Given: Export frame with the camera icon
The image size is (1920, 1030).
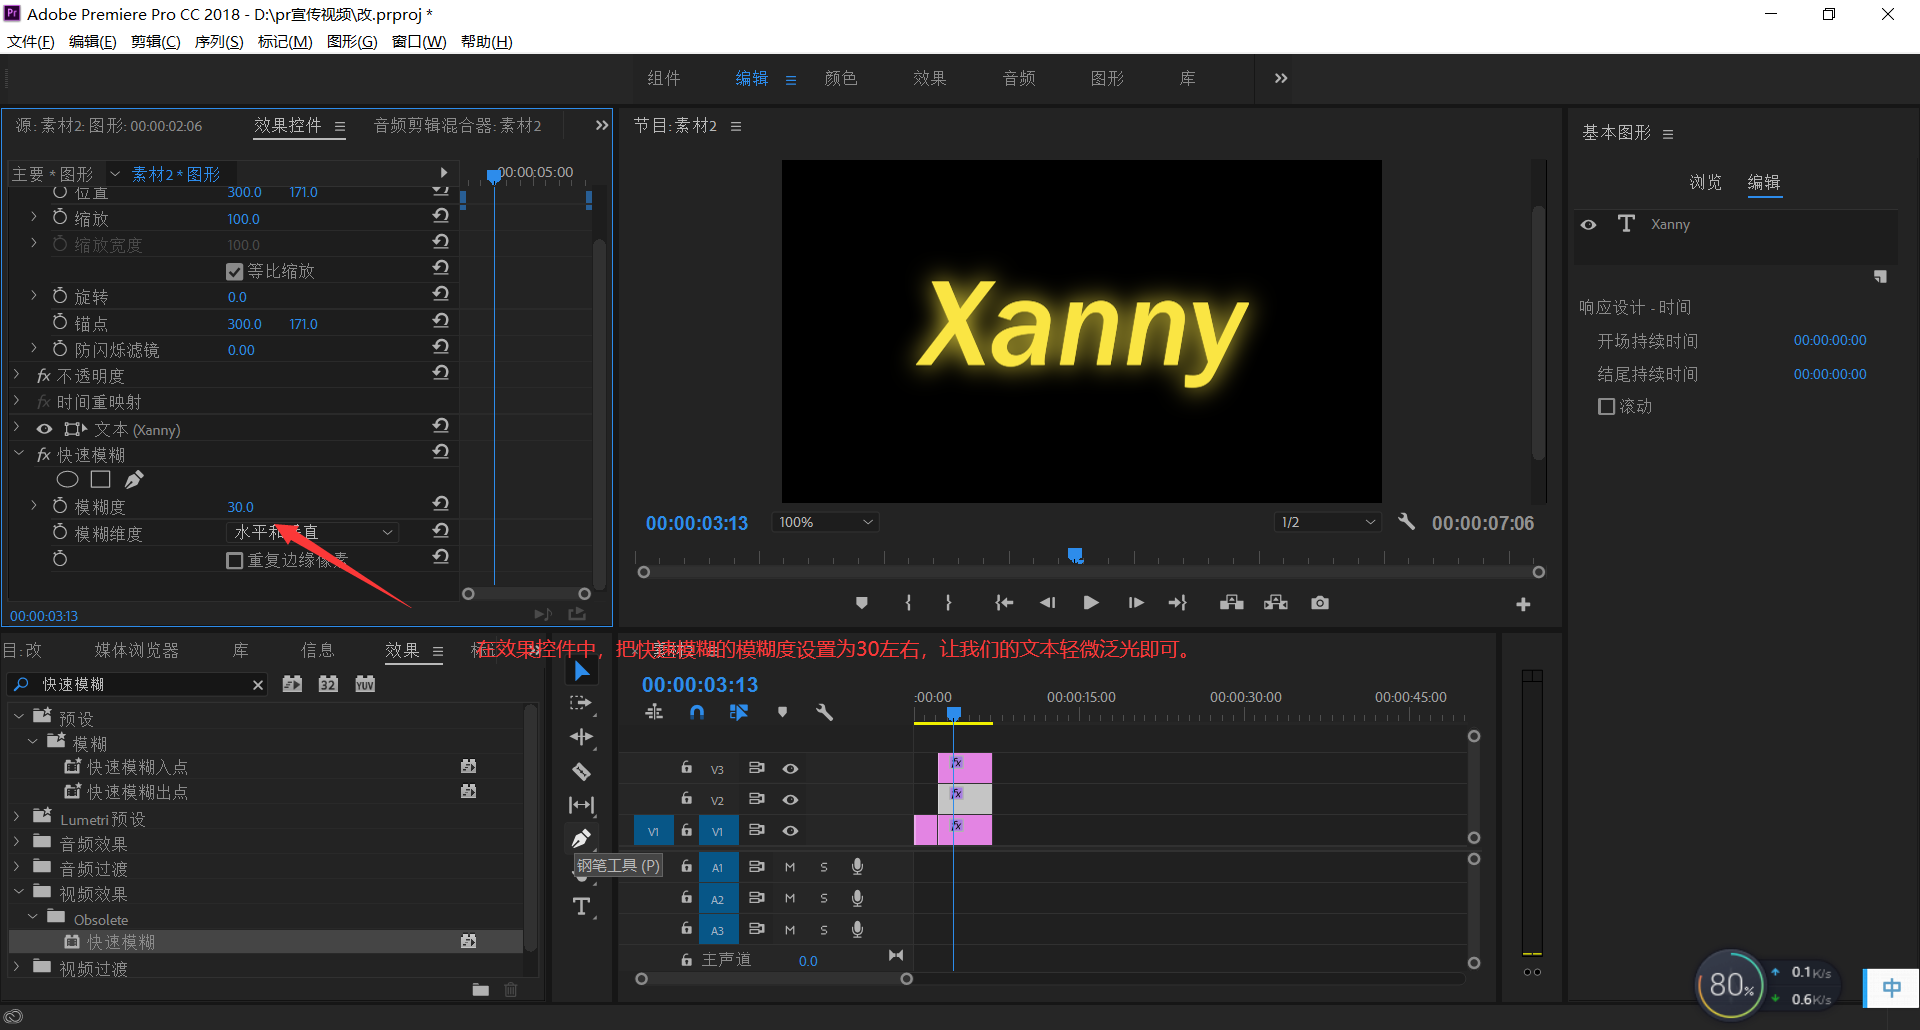Looking at the screenshot, I should 1320,603.
